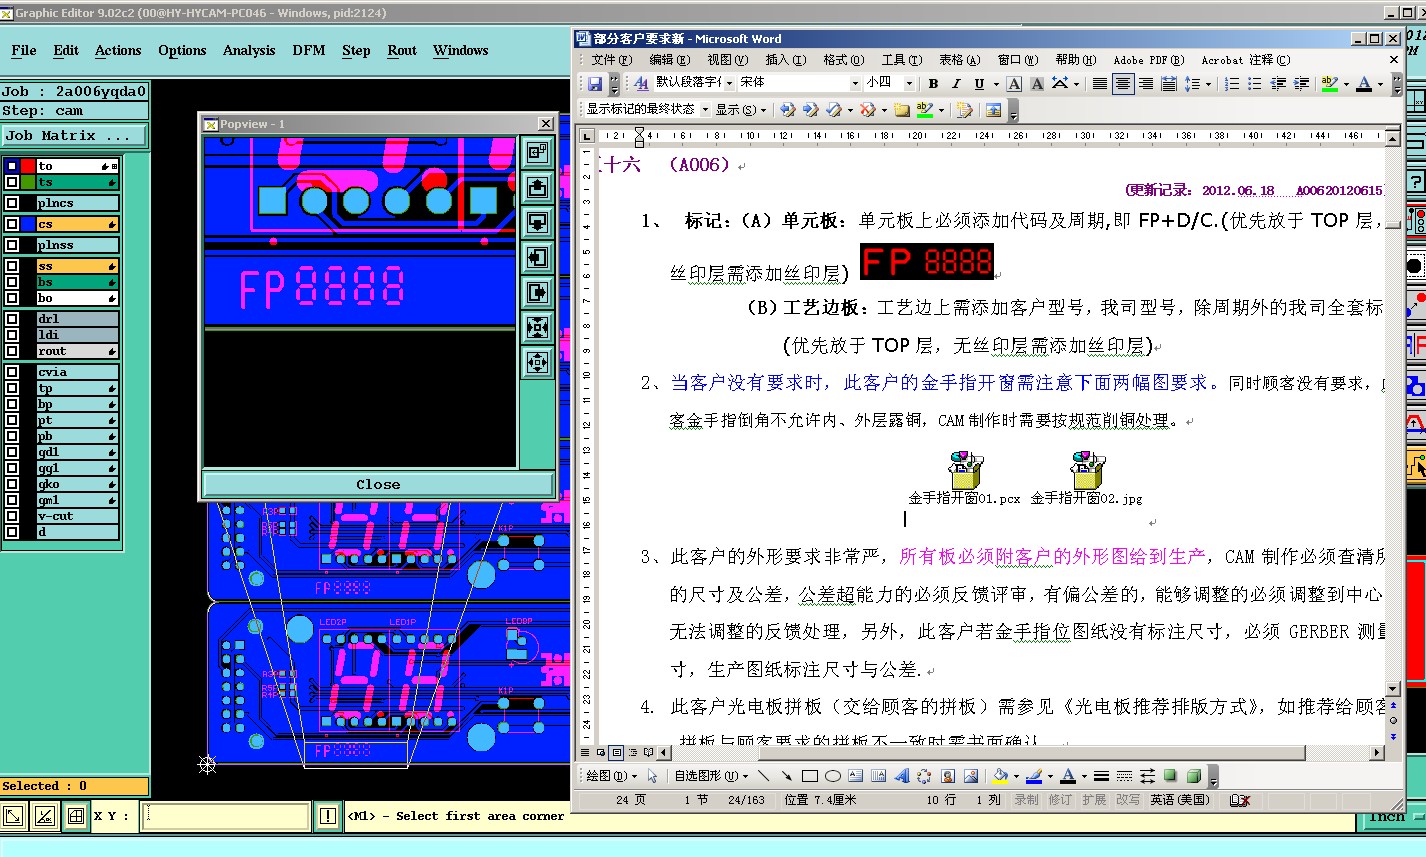Click embedded file 金手指开窗02.jpg
The height and width of the screenshot is (857, 1426).
(1087, 478)
